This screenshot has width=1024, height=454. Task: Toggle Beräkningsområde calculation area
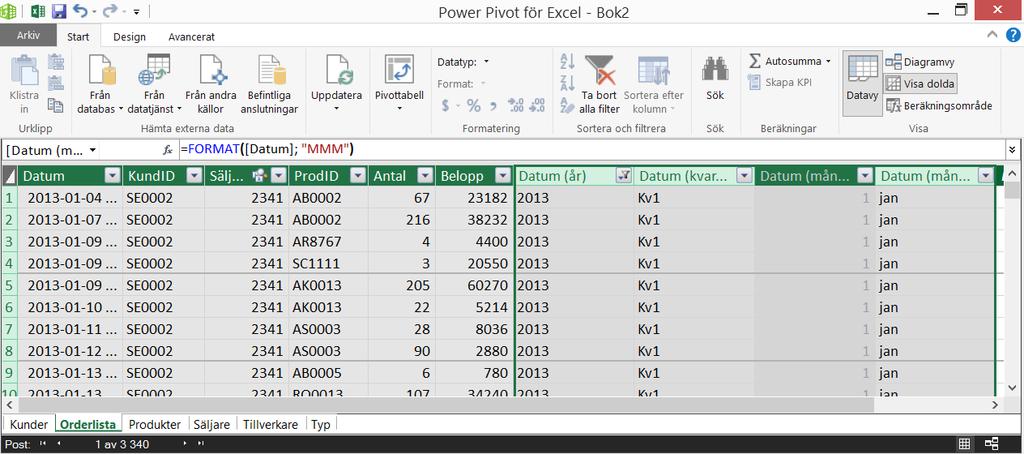[939, 105]
